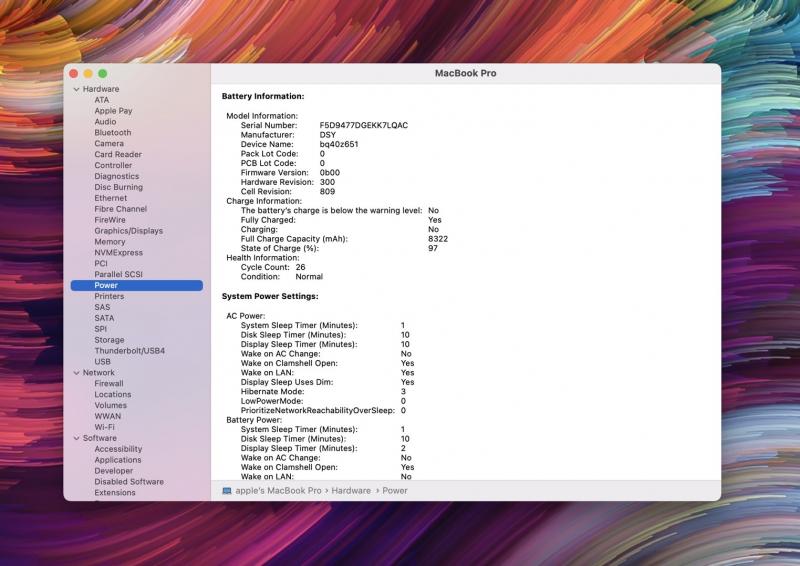The width and height of the screenshot is (800, 566).
Task: Click the State of Charge value 97
Action: click(x=433, y=249)
